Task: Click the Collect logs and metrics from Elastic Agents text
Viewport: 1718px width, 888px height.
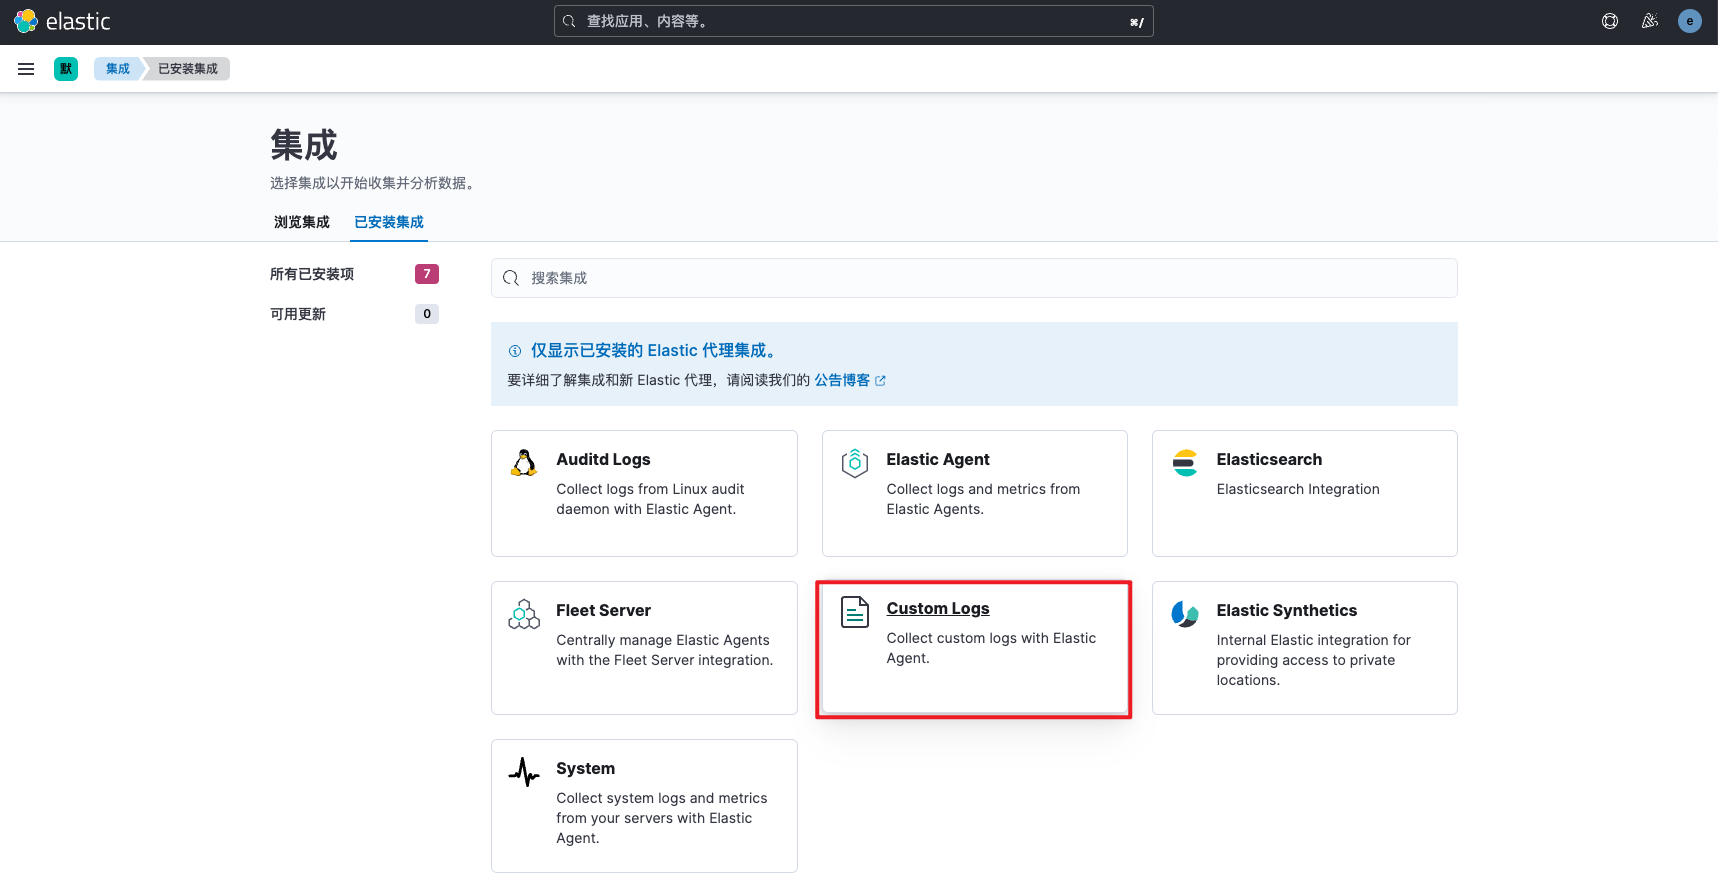Action: (983, 499)
